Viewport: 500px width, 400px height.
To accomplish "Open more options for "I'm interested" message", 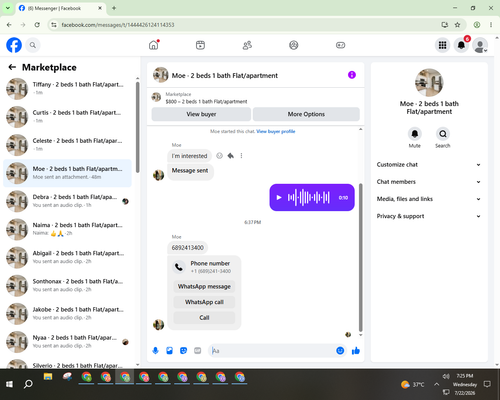I will (241, 156).
